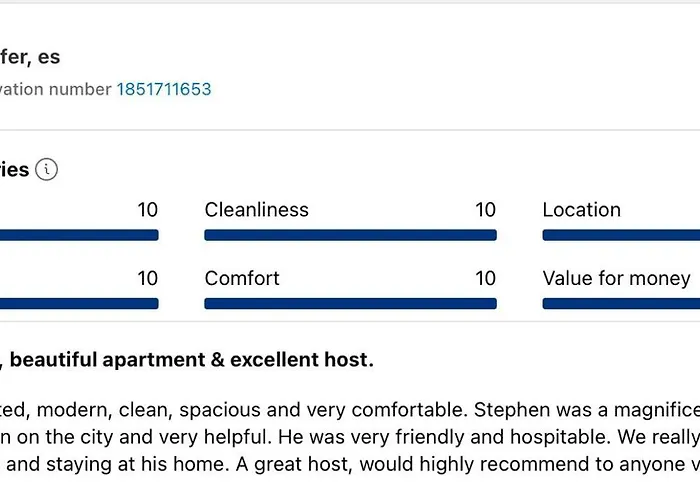Click the review title about excellent host
Image resolution: width=700 pixels, height=500 pixels.
point(187,360)
